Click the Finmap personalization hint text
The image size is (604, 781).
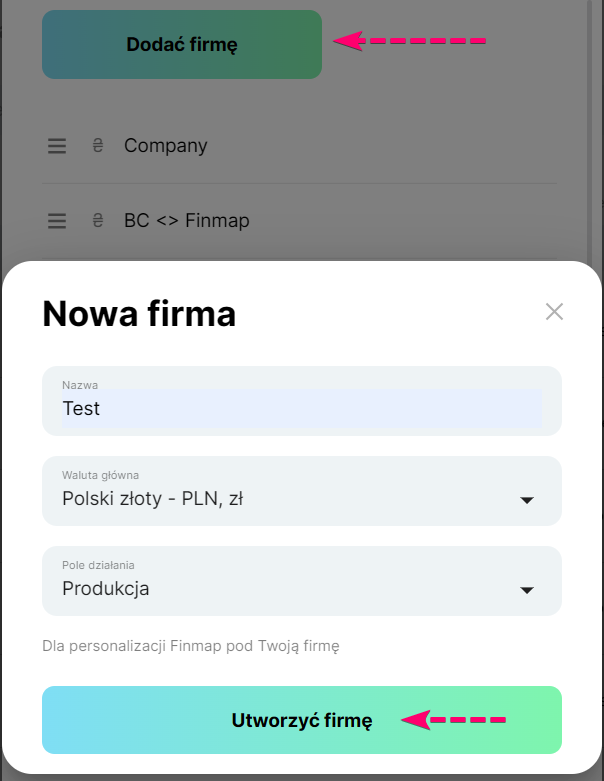191,646
